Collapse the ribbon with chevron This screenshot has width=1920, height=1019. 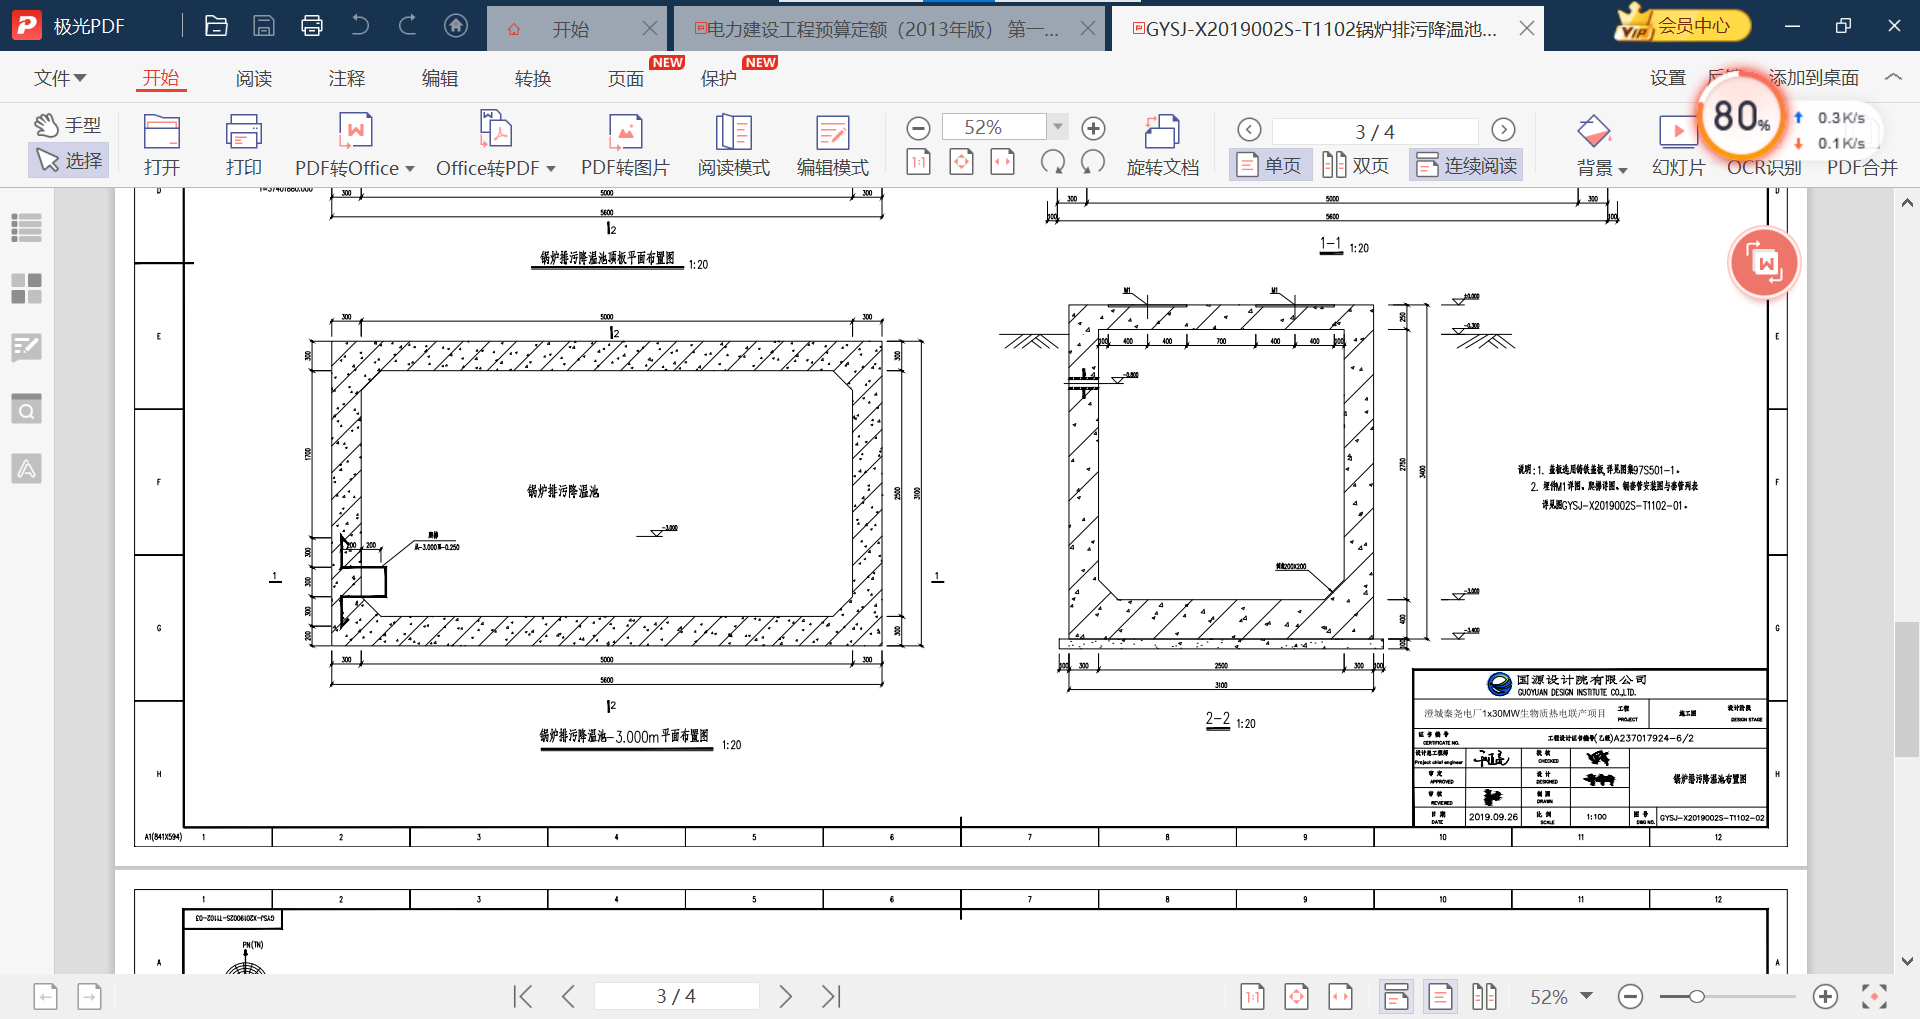(x=1893, y=77)
